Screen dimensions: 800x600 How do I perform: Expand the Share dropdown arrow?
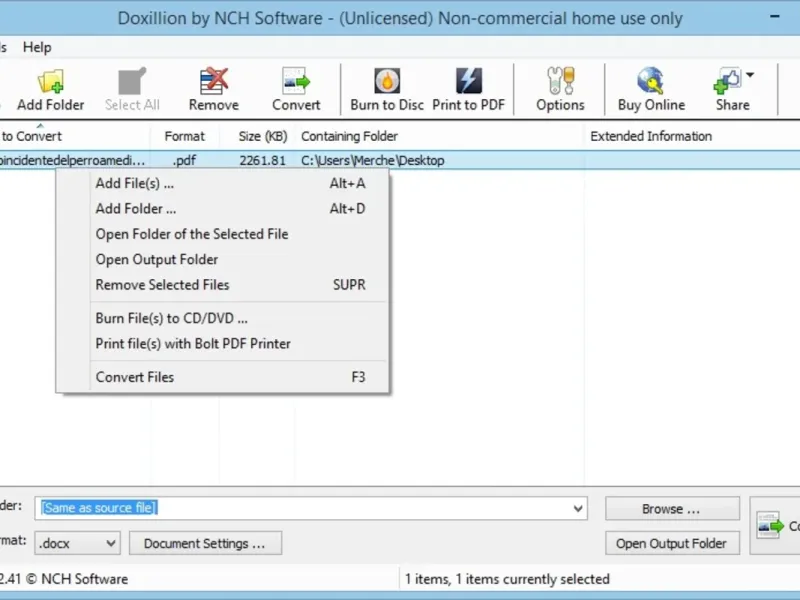(x=749, y=76)
